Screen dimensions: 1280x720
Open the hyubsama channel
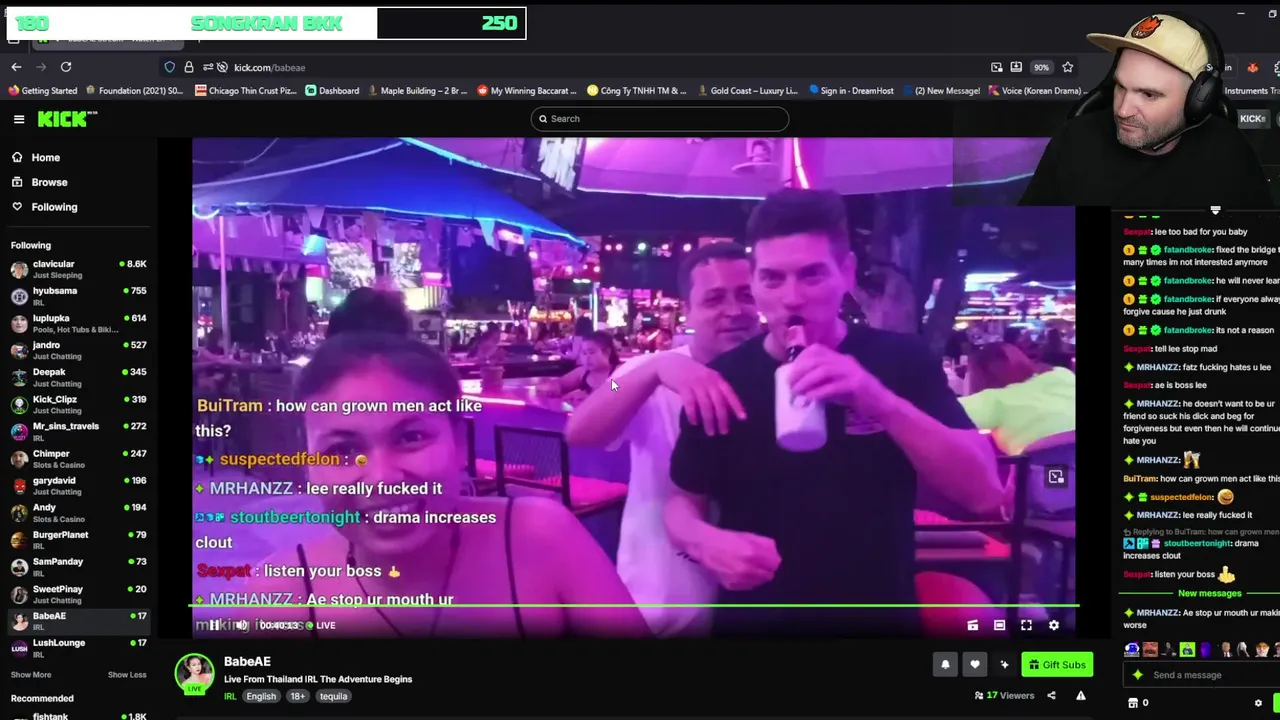78,295
